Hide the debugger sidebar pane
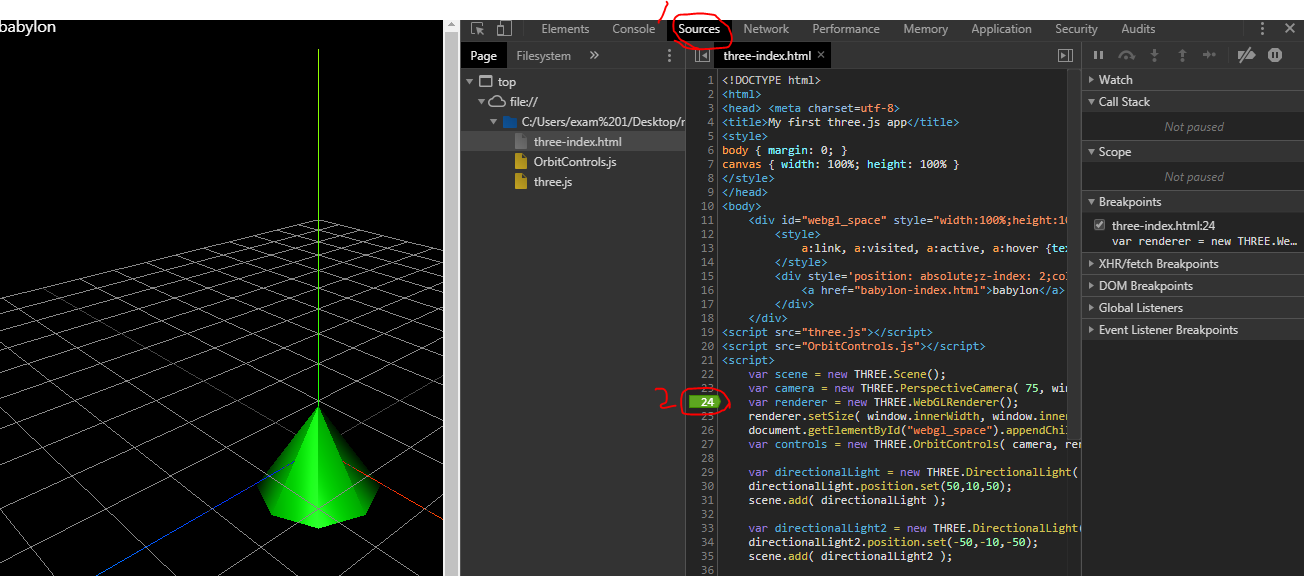 pos(1065,56)
